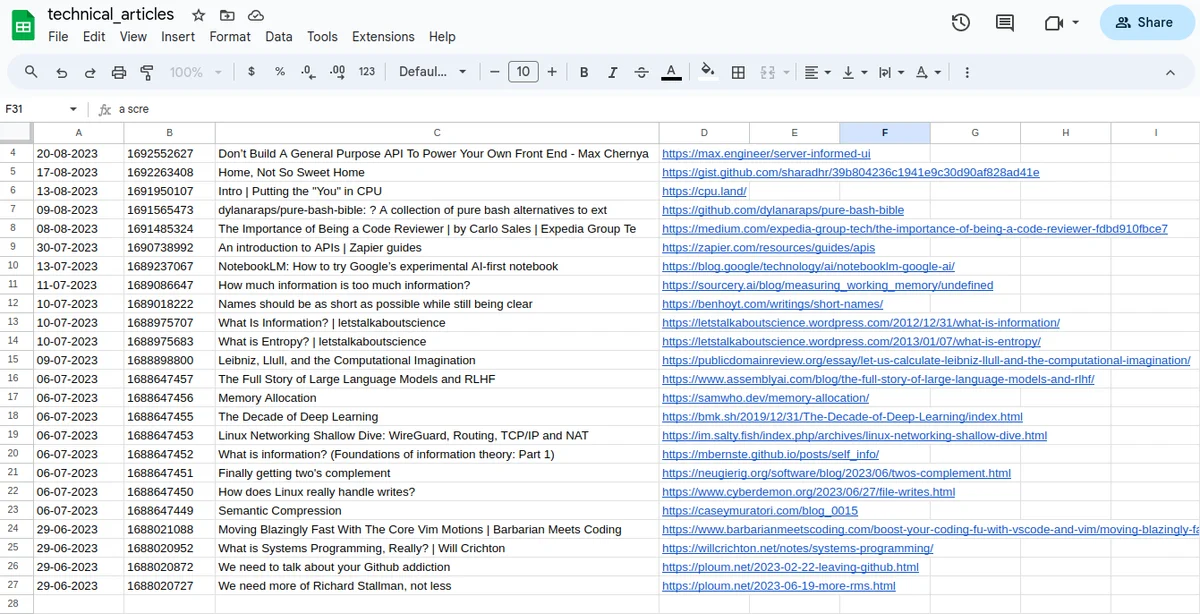Print the spreadsheet via printer icon
The width and height of the screenshot is (1200, 614).
(x=119, y=72)
